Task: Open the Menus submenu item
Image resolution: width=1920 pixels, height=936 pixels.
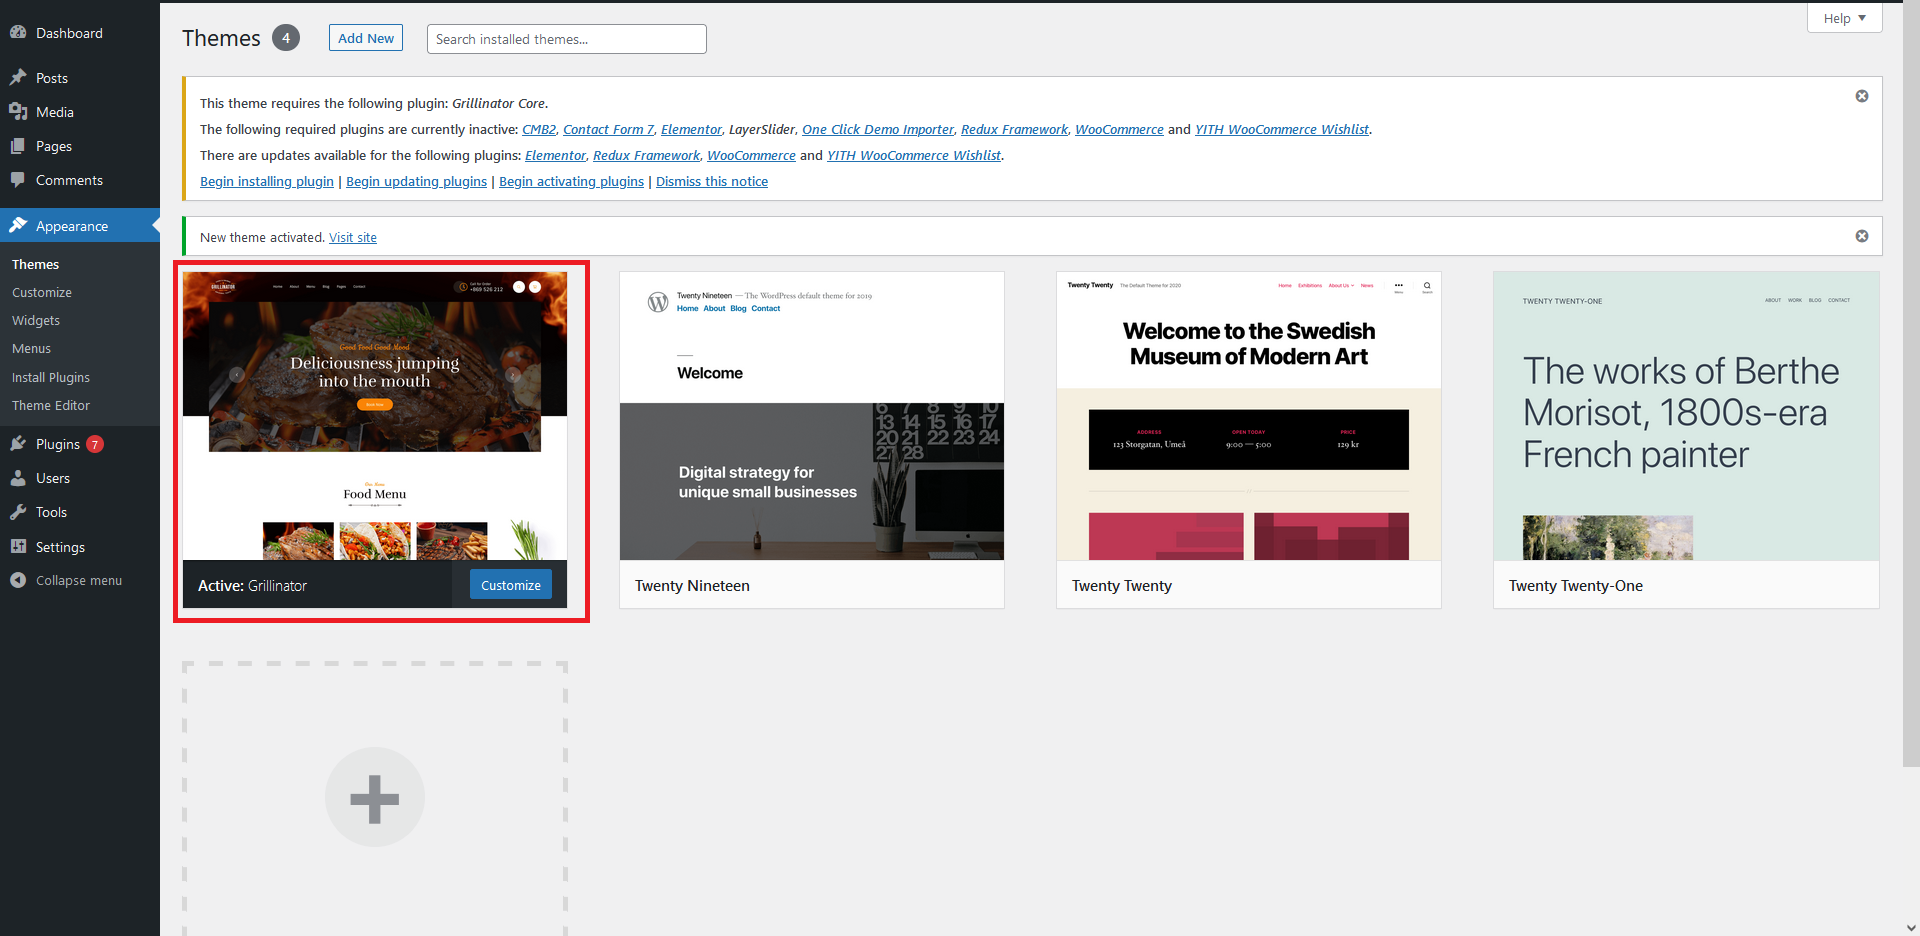Action: [31, 348]
